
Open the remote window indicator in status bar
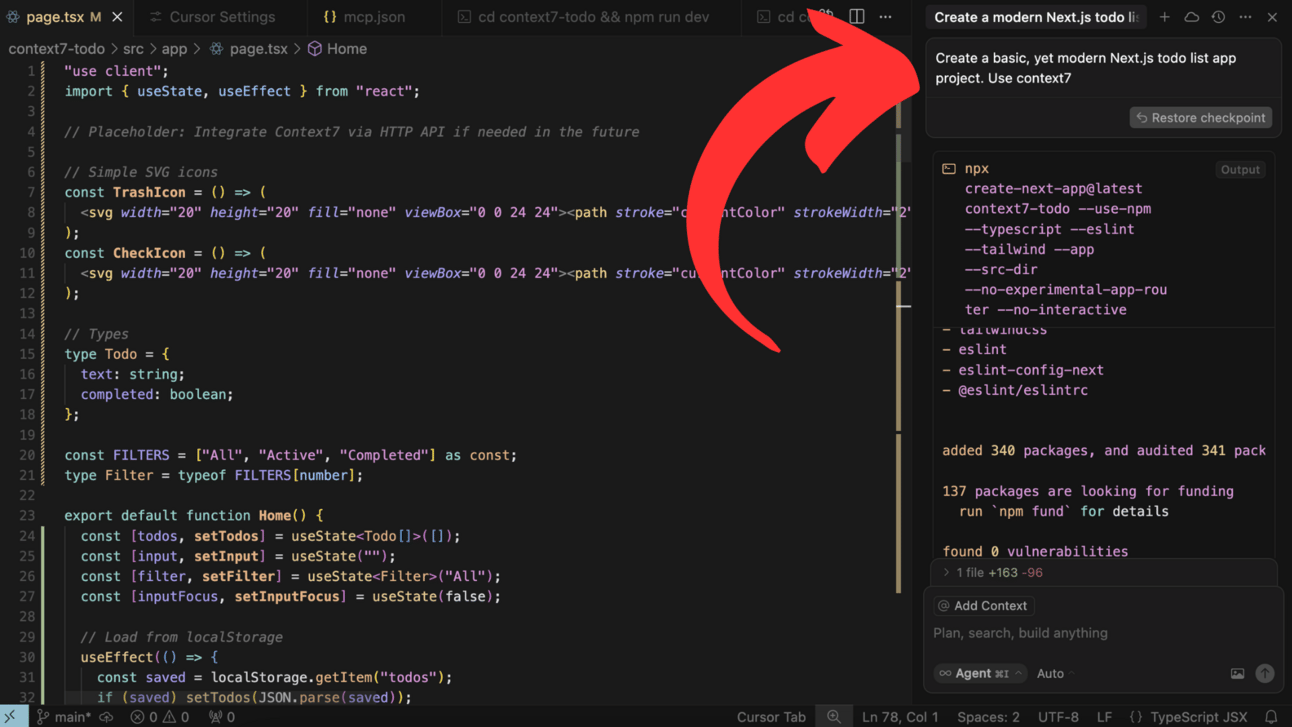[x=14, y=717]
